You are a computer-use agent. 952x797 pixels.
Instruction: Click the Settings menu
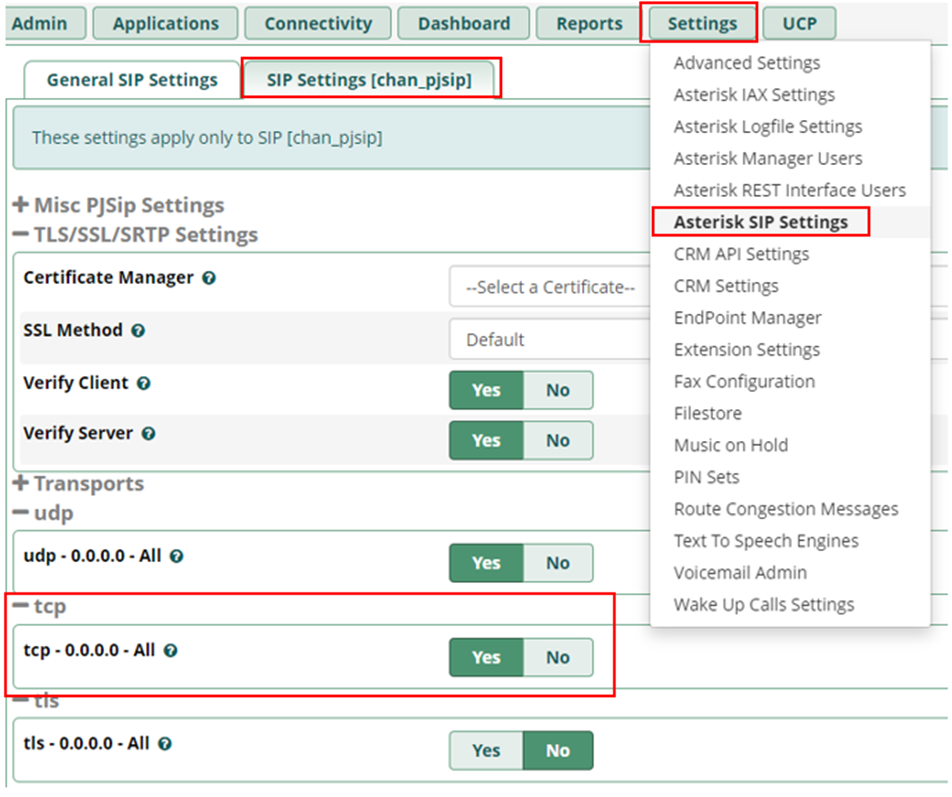702,24
